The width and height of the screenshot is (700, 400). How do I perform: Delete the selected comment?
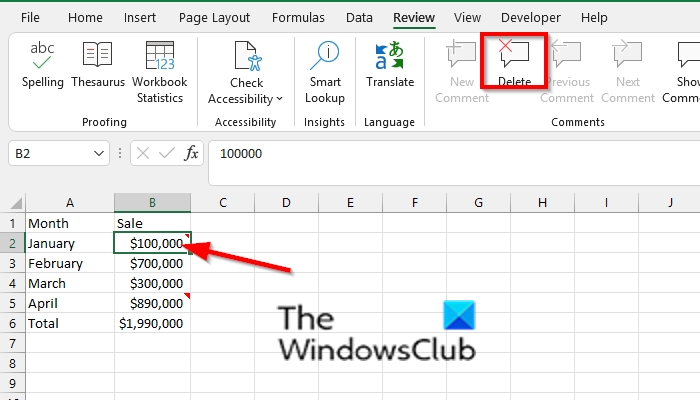pos(514,62)
